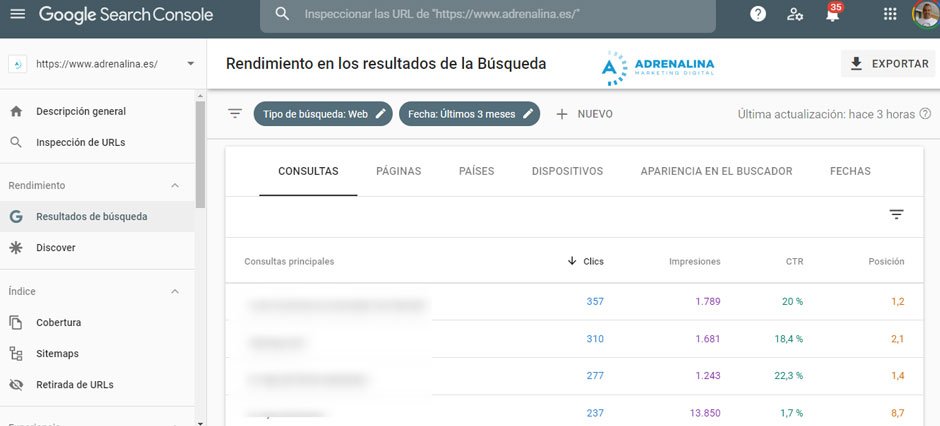
Task: Click the pages icon beside Cobertura
Action: pyautogui.click(x=16, y=322)
